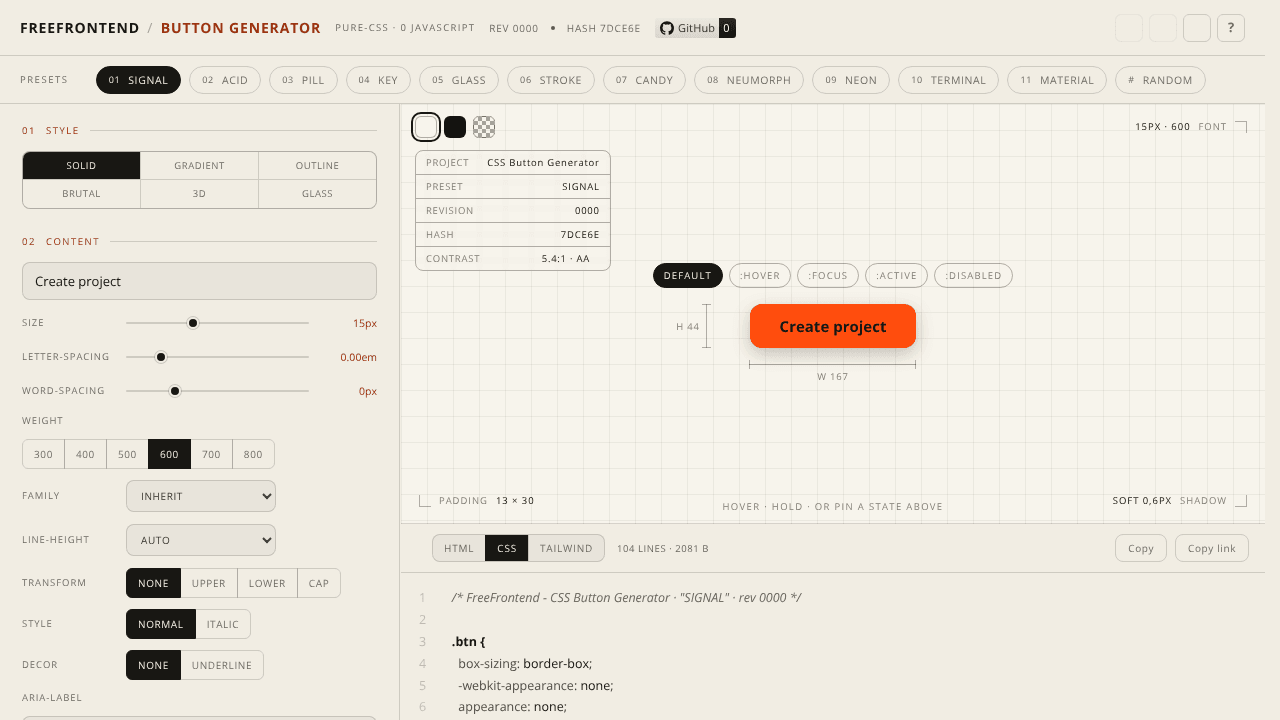The height and width of the screenshot is (720, 1280).
Task: Pick the Brutal style option
Action: (81, 194)
